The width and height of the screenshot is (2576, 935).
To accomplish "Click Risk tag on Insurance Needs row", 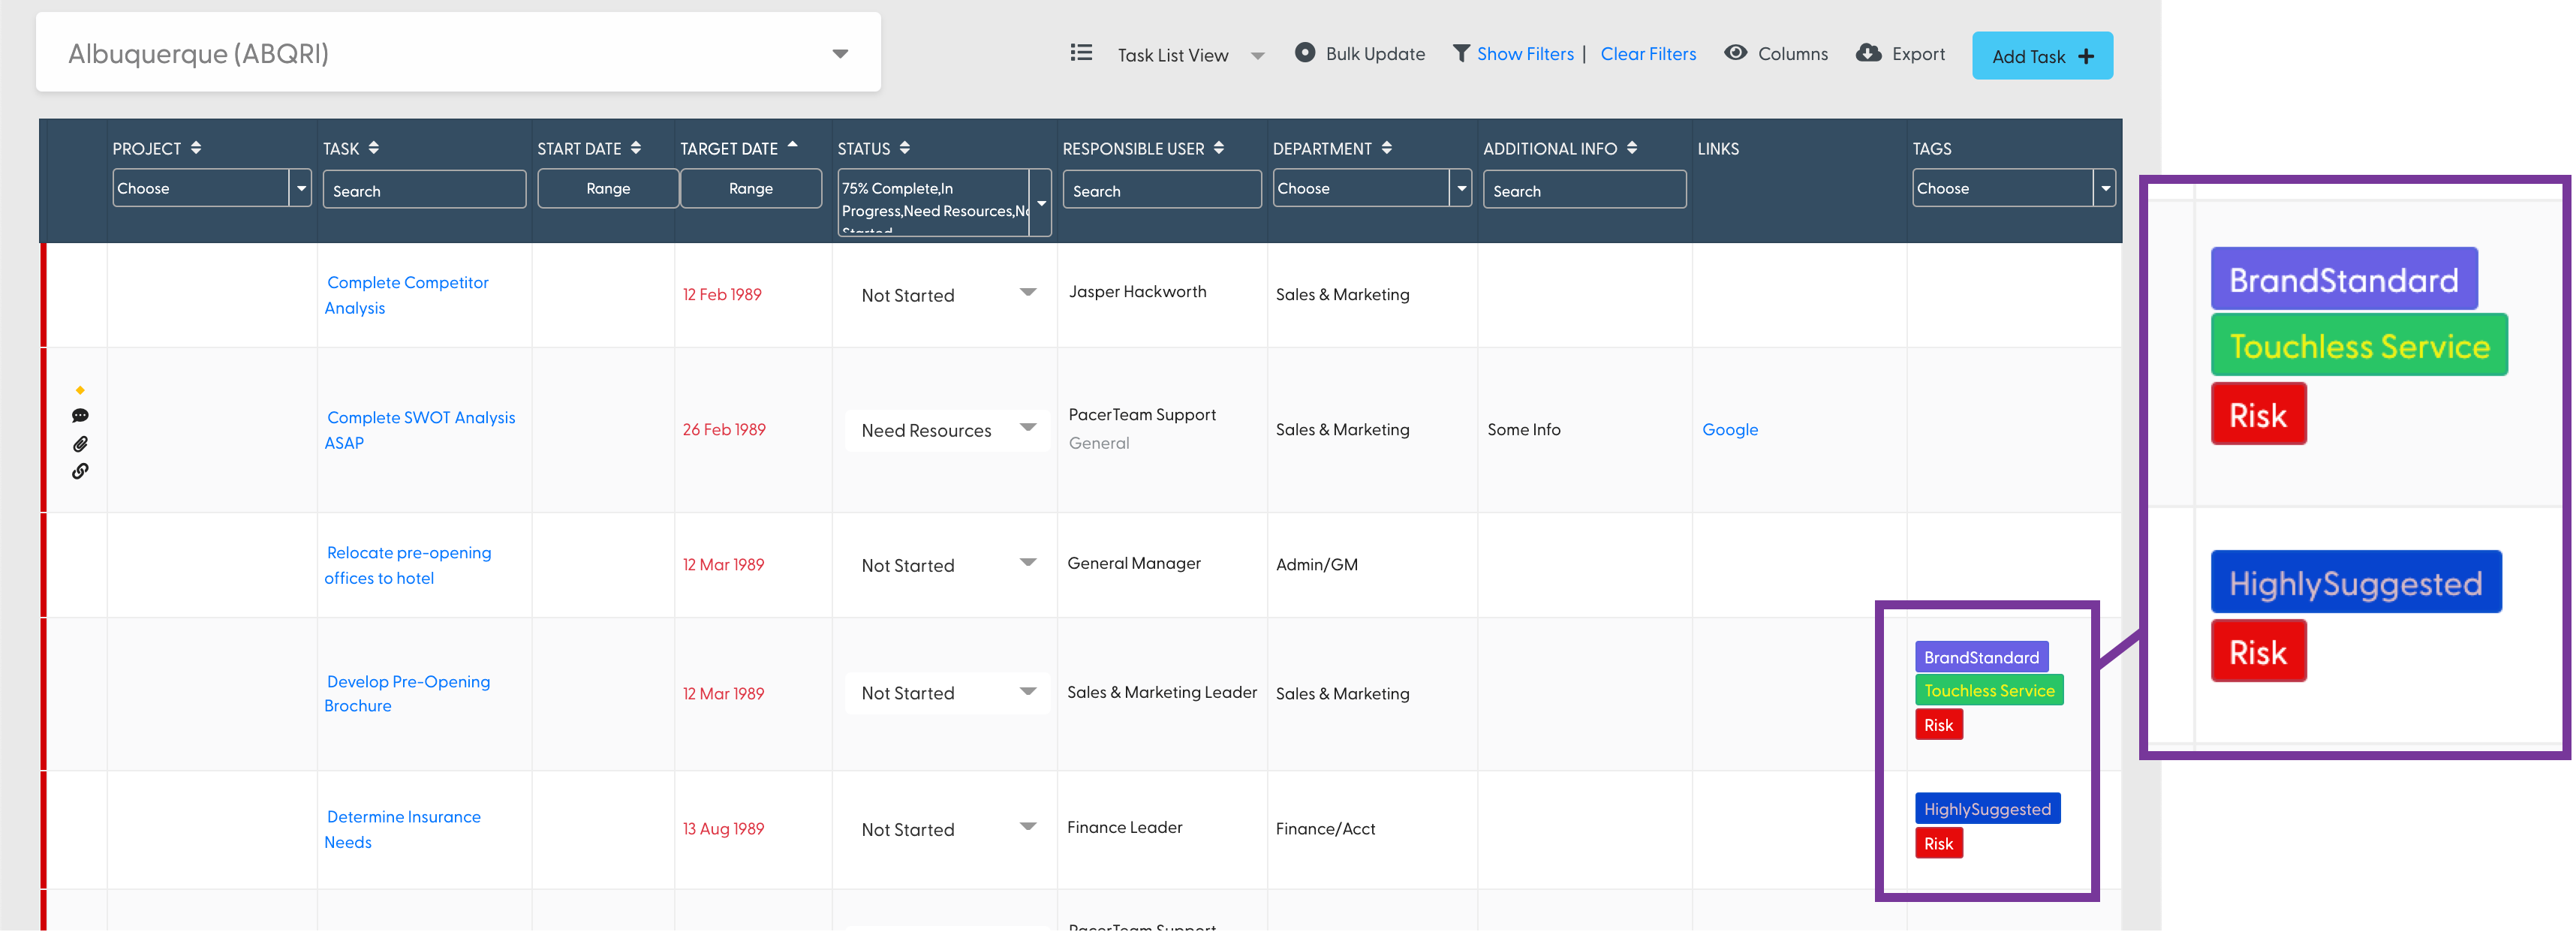I will pos(1938,843).
